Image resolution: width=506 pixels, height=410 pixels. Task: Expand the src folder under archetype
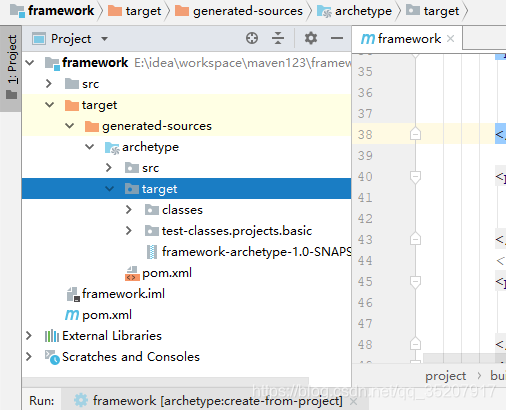click(x=109, y=167)
